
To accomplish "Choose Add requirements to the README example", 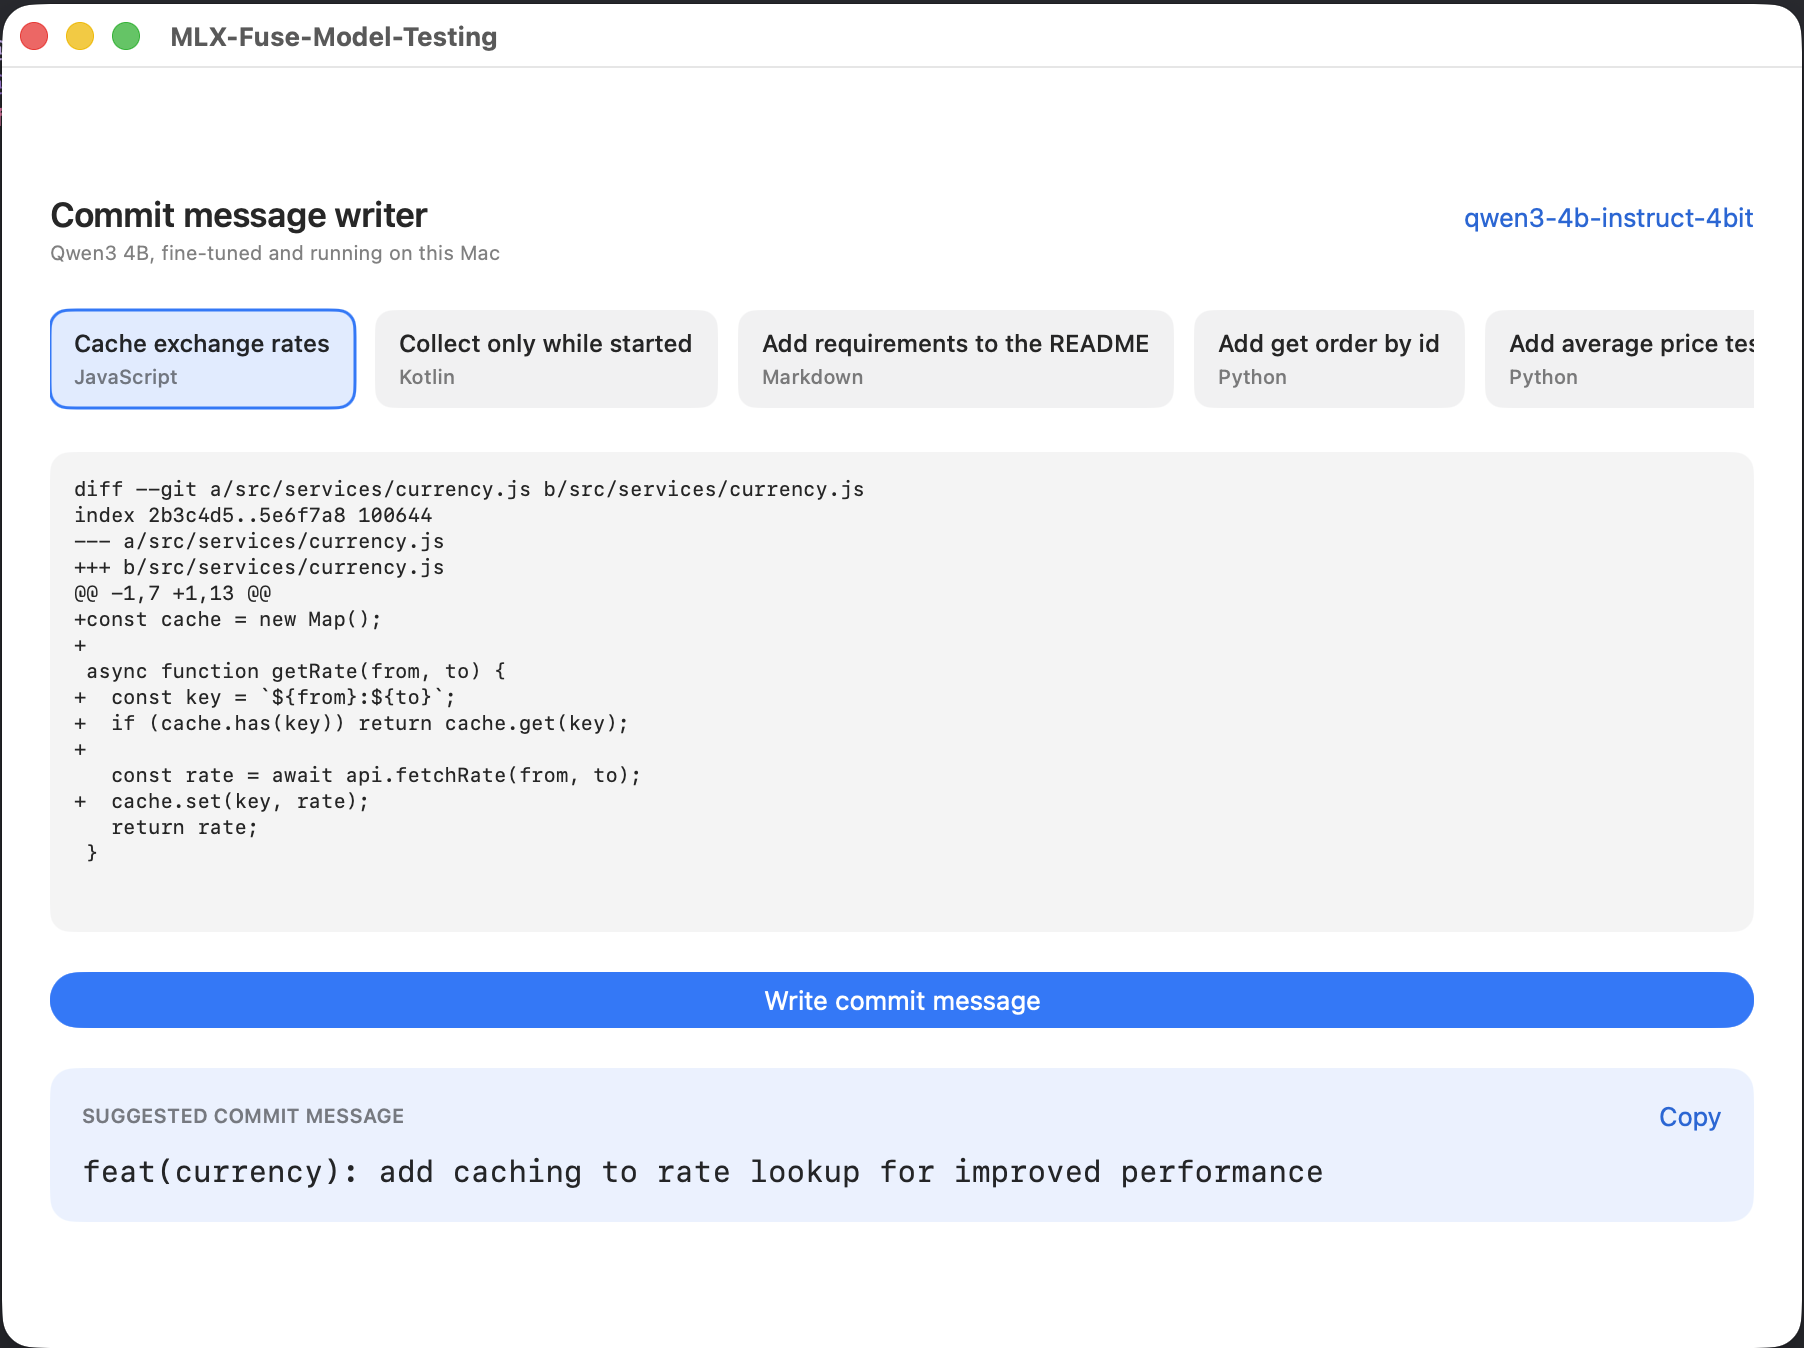I will [956, 359].
